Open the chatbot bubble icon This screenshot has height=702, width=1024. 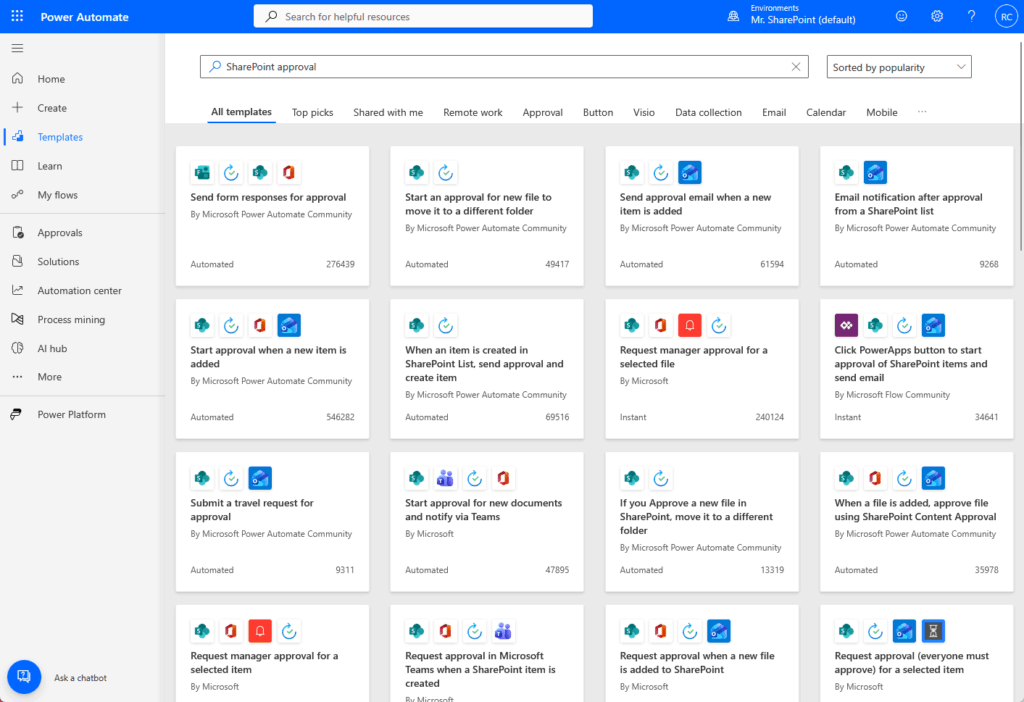(x=24, y=677)
